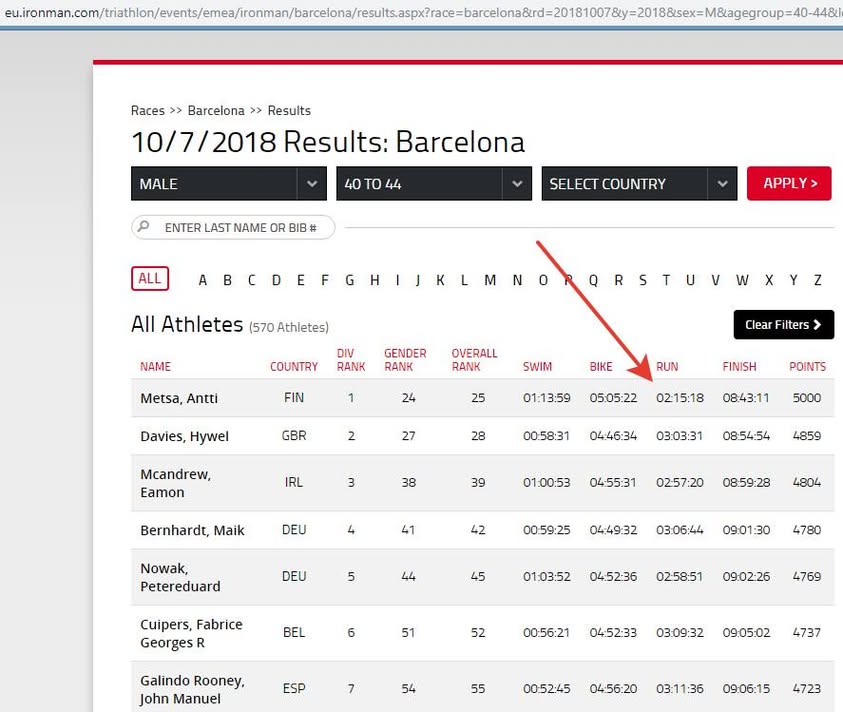Filter athletes by letter Z

(x=818, y=280)
